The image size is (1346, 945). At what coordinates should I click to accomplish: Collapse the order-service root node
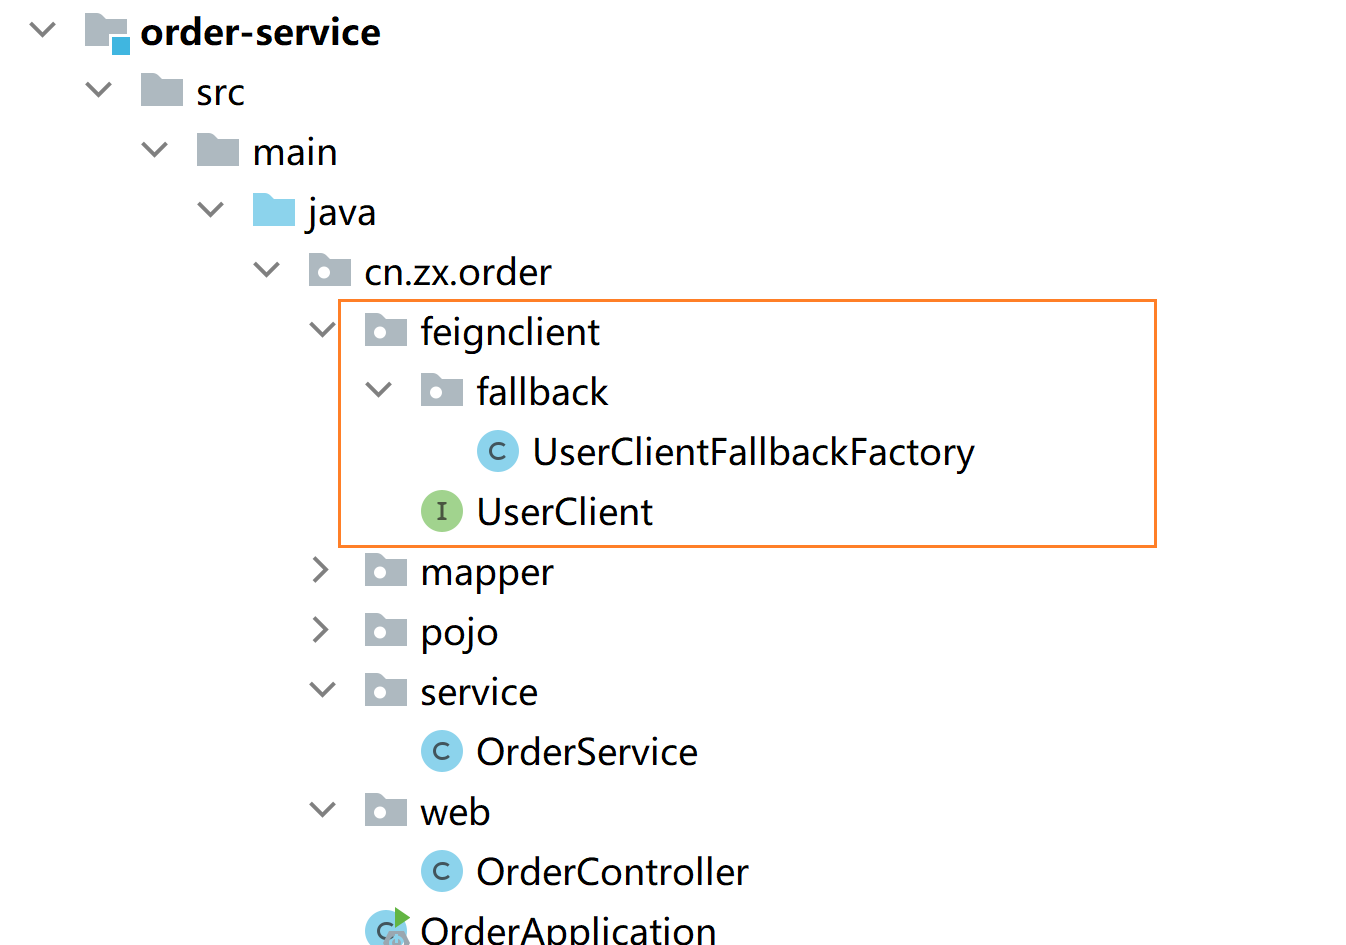(42, 30)
